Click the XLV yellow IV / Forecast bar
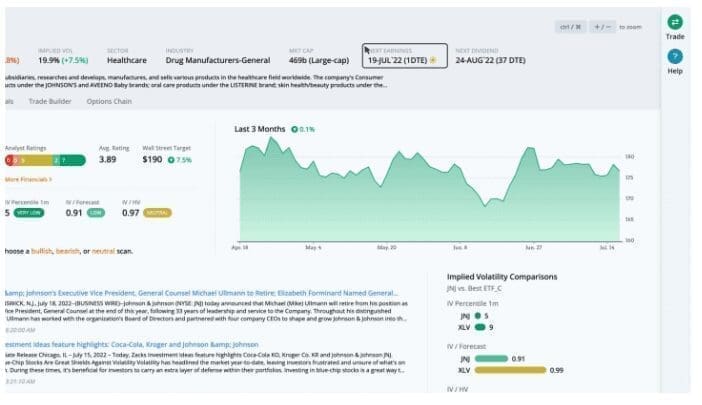 click(510, 369)
